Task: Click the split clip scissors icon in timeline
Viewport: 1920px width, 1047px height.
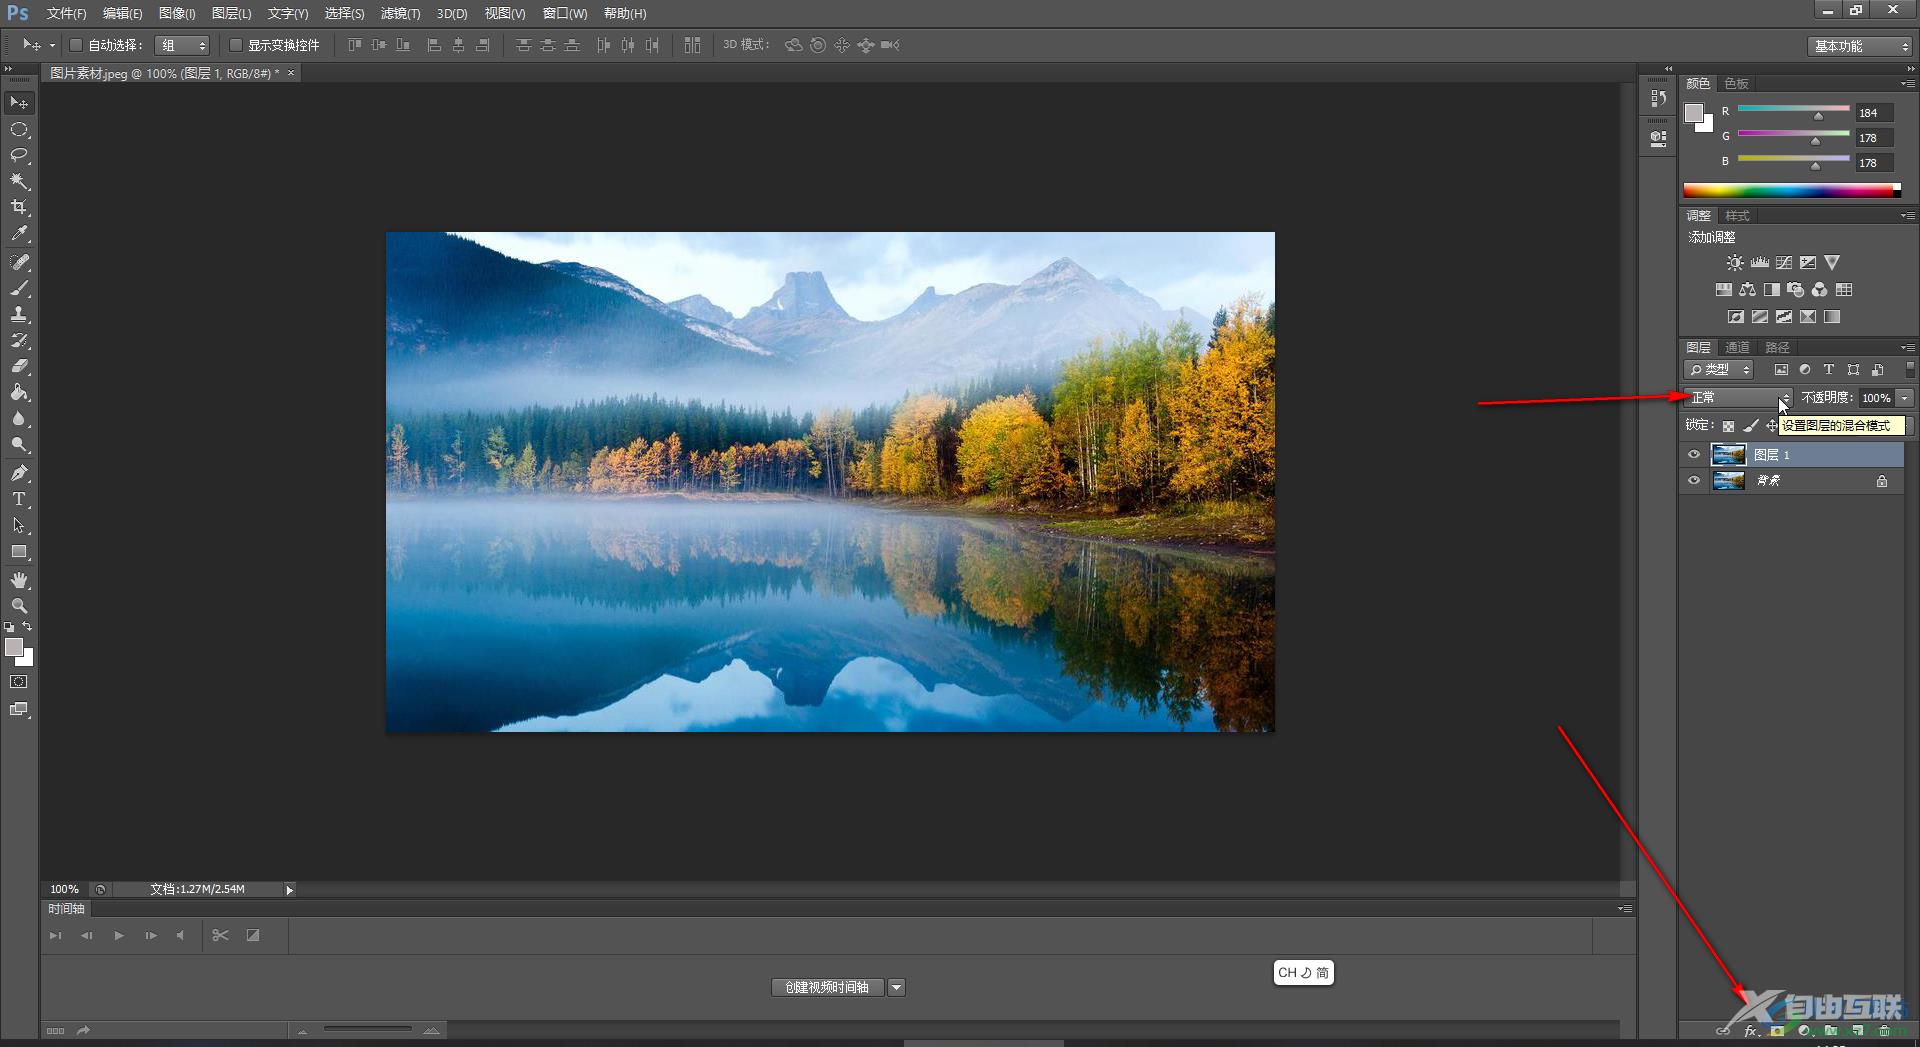Action: (x=220, y=935)
